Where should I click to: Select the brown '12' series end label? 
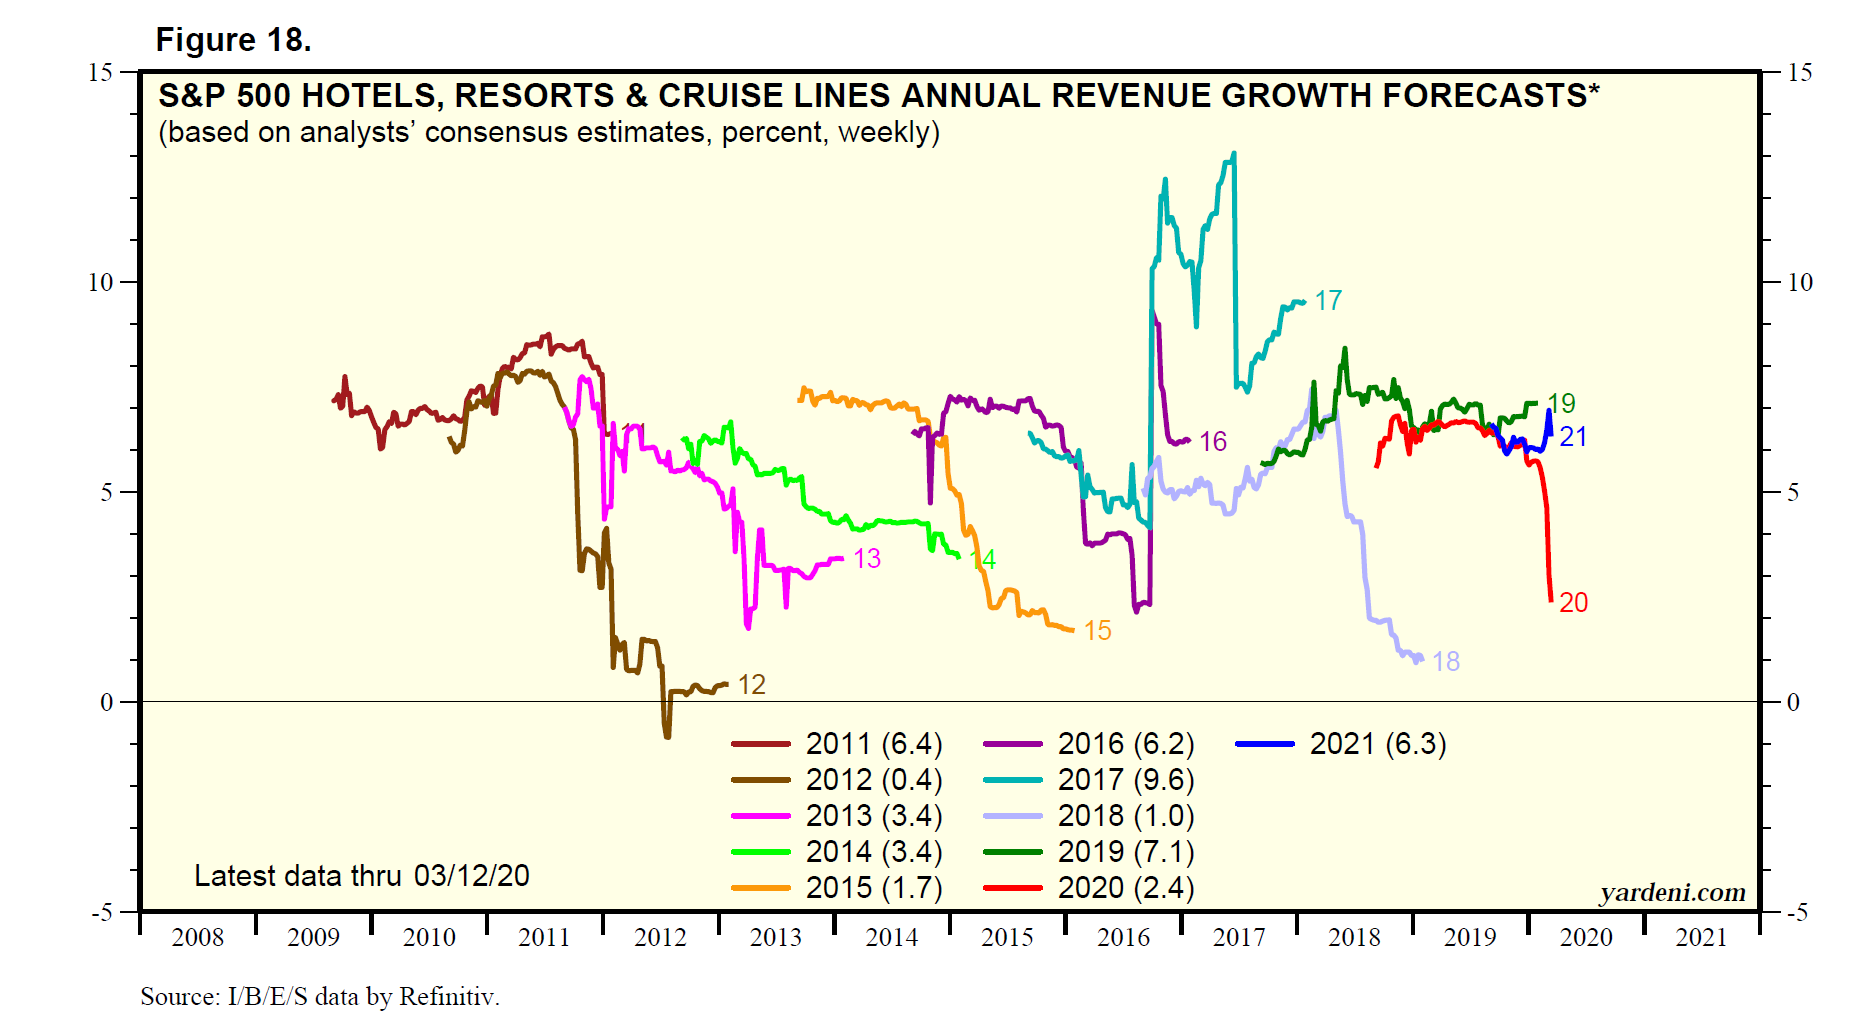[751, 684]
